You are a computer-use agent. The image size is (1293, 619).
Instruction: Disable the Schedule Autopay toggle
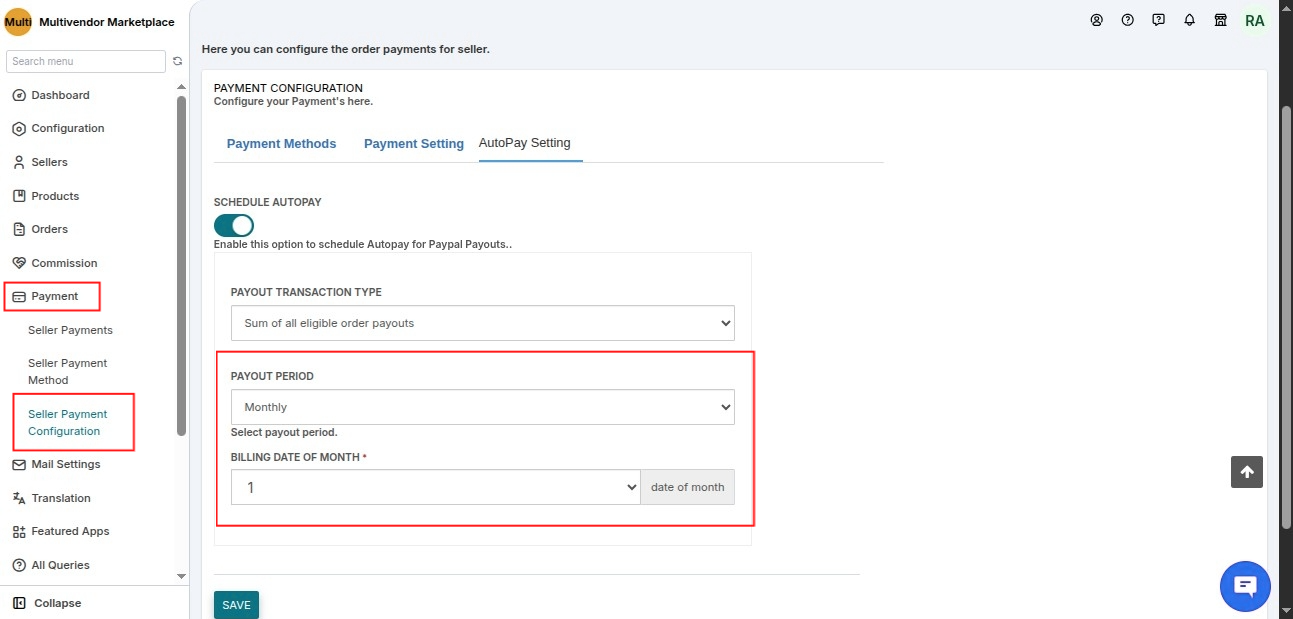tap(234, 225)
